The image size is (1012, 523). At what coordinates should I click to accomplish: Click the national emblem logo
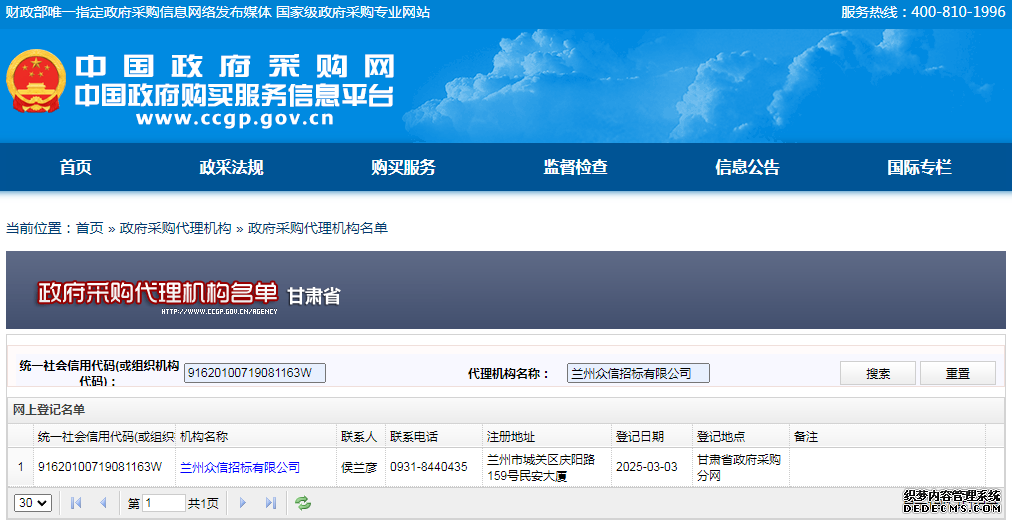click(x=37, y=82)
